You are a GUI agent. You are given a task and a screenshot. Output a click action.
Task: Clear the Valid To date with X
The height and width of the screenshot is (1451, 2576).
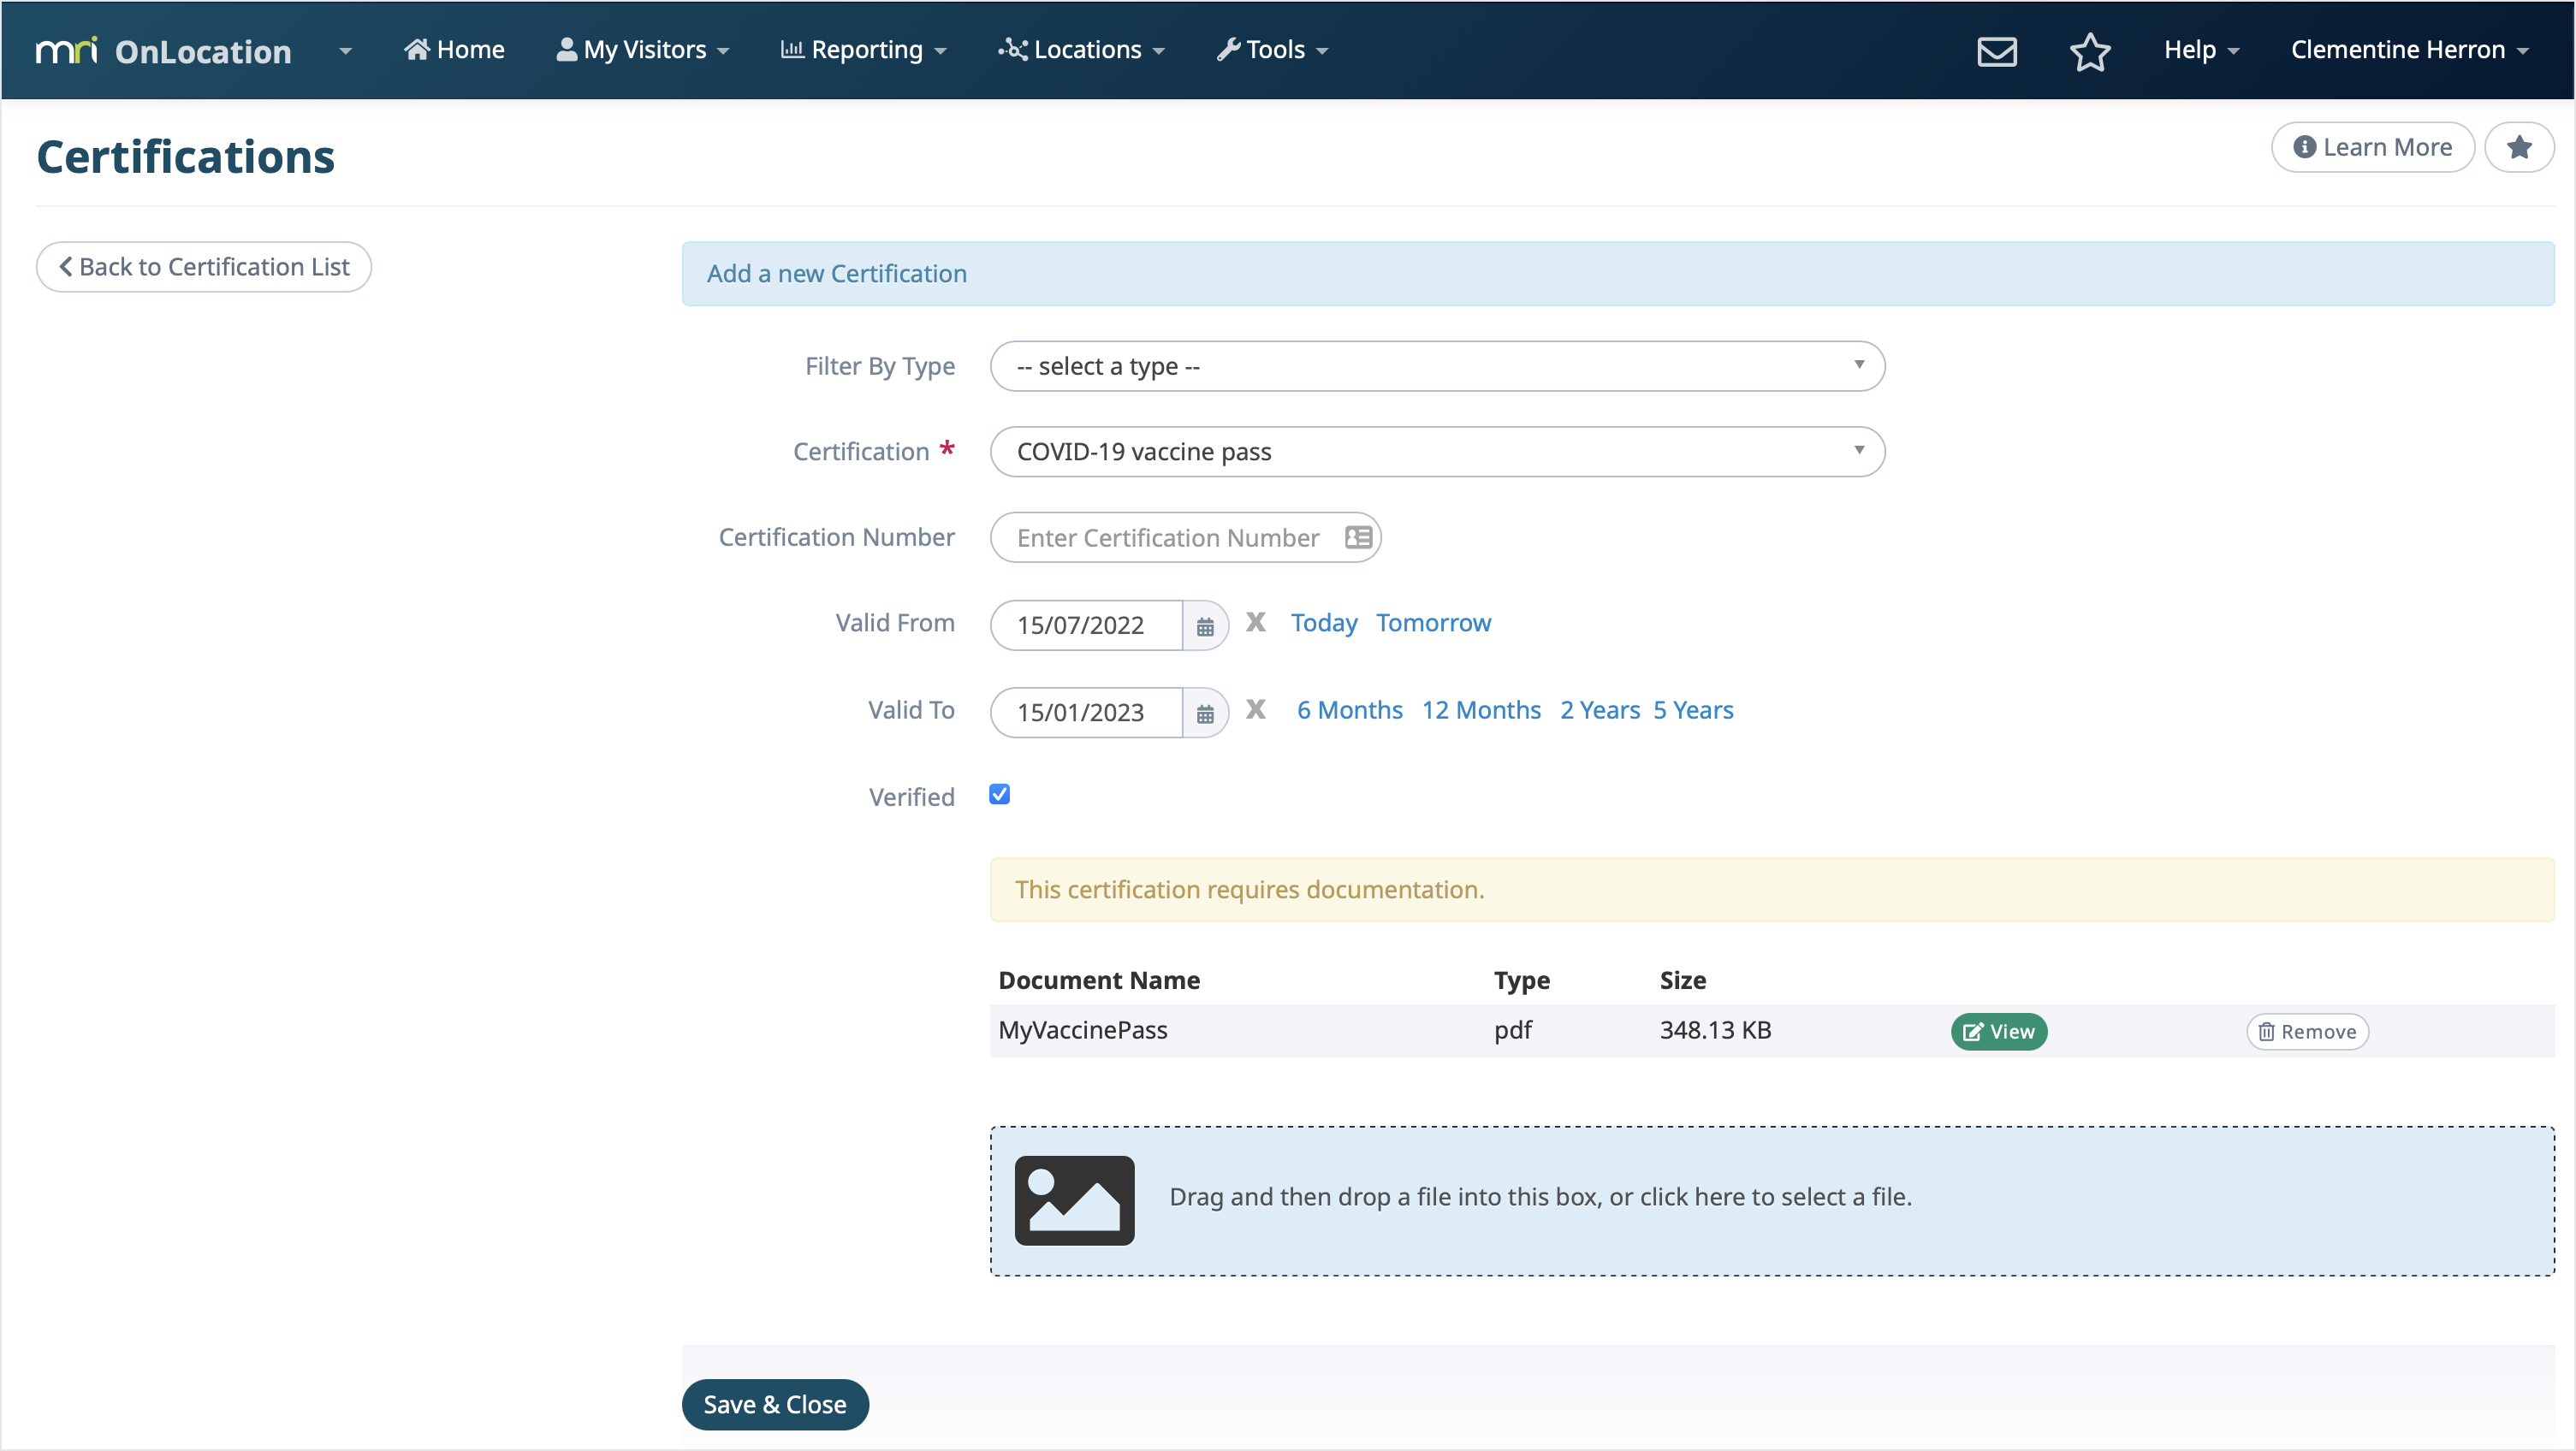click(x=1256, y=710)
